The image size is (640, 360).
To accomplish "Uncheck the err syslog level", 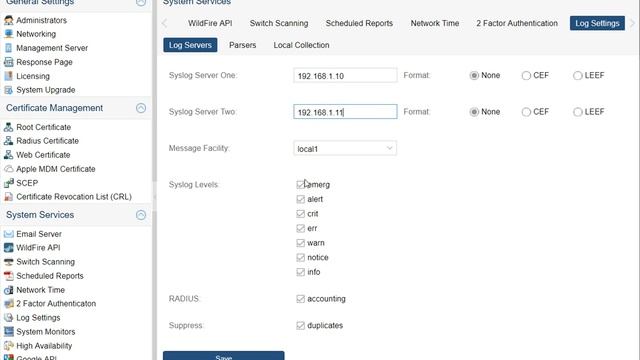I will (300, 228).
